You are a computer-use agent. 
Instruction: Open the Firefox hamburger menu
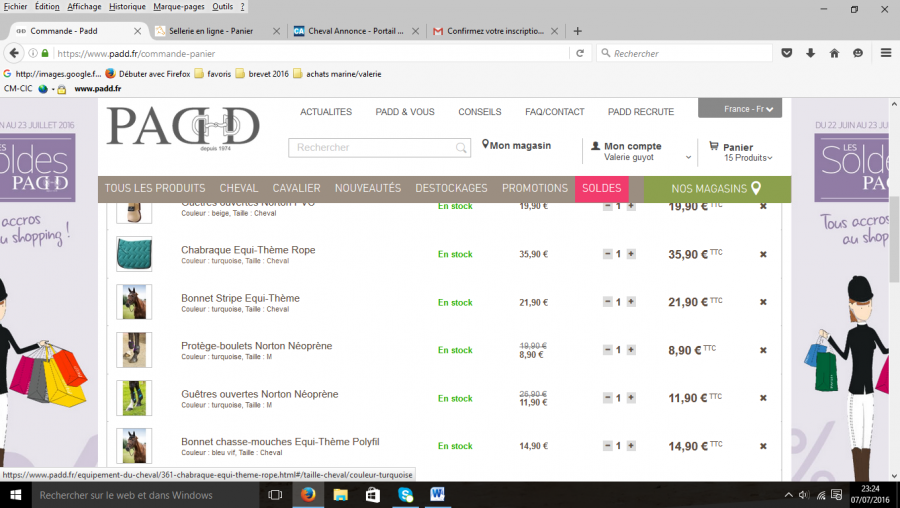pos(886,53)
